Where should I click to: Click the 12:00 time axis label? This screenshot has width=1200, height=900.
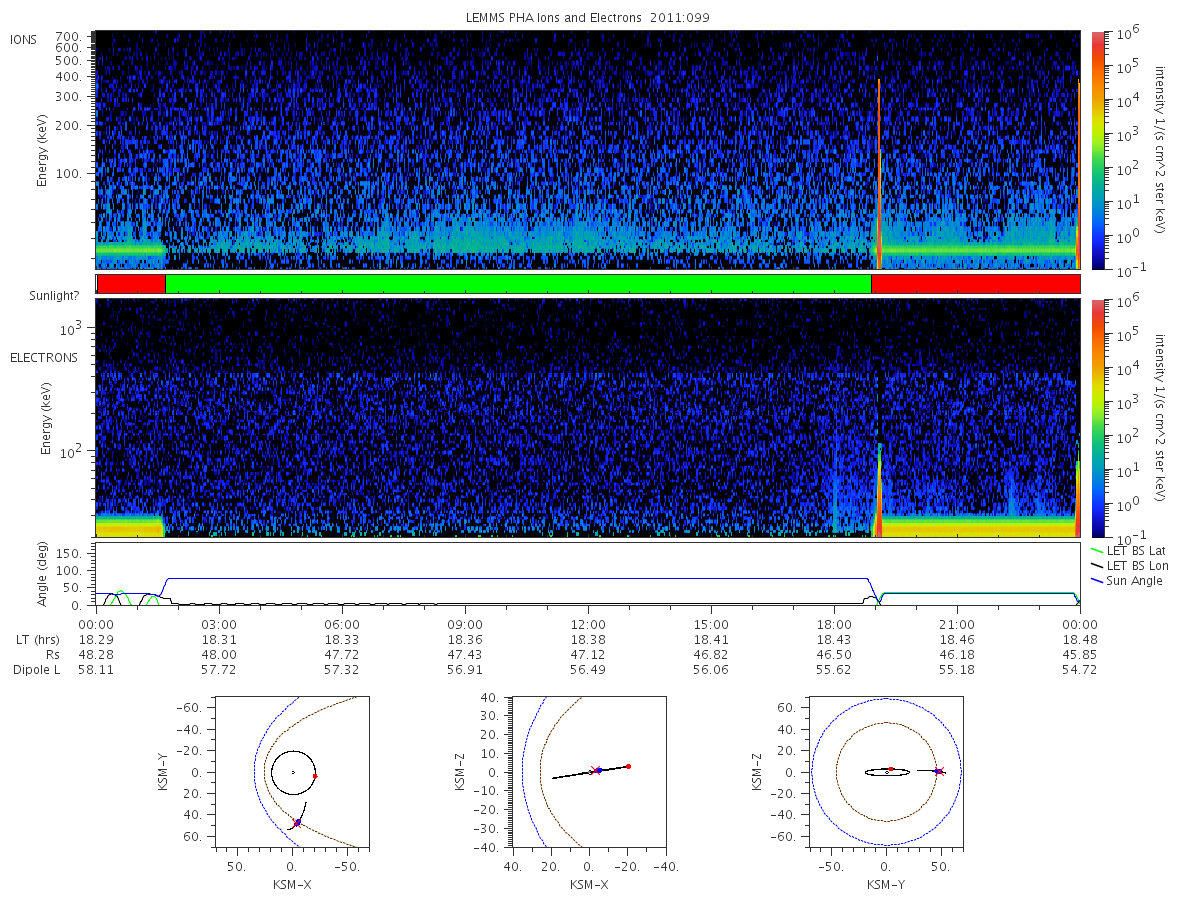(x=588, y=623)
